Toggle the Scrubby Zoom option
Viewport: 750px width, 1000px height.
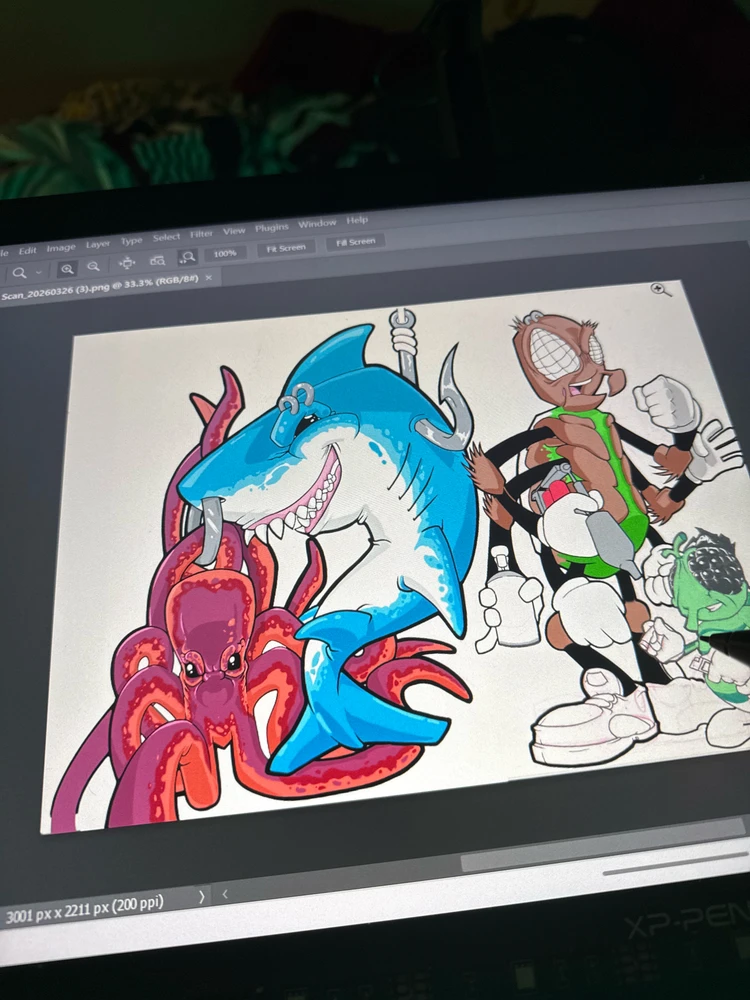(188, 257)
